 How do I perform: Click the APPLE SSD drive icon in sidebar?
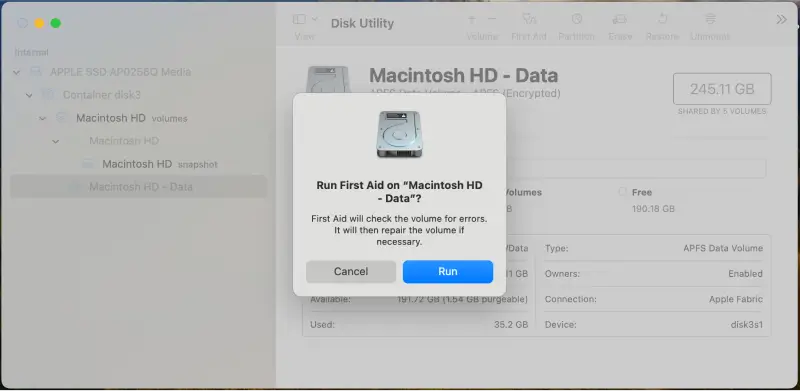36,72
